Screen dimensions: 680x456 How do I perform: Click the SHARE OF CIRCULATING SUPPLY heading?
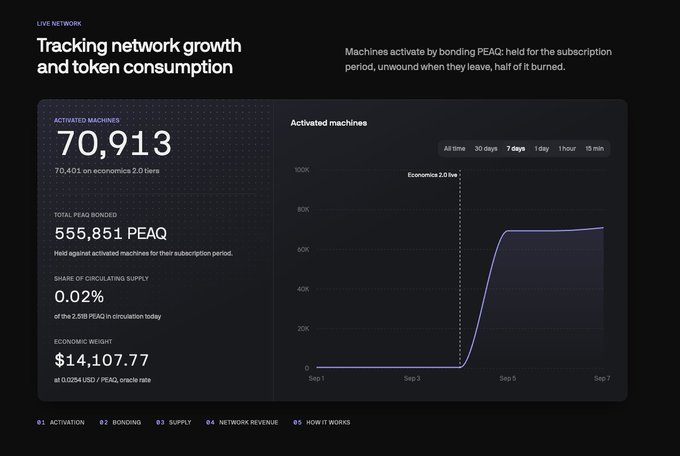tap(101, 278)
